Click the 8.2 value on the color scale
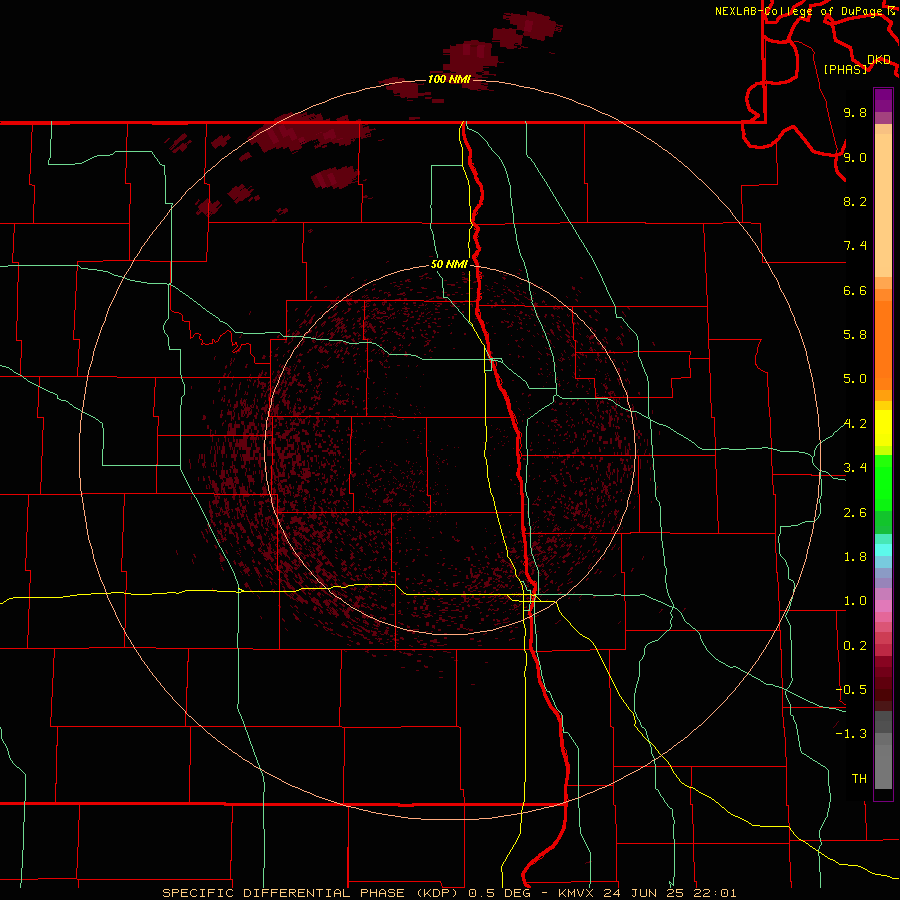The height and width of the screenshot is (900, 900). (x=855, y=201)
